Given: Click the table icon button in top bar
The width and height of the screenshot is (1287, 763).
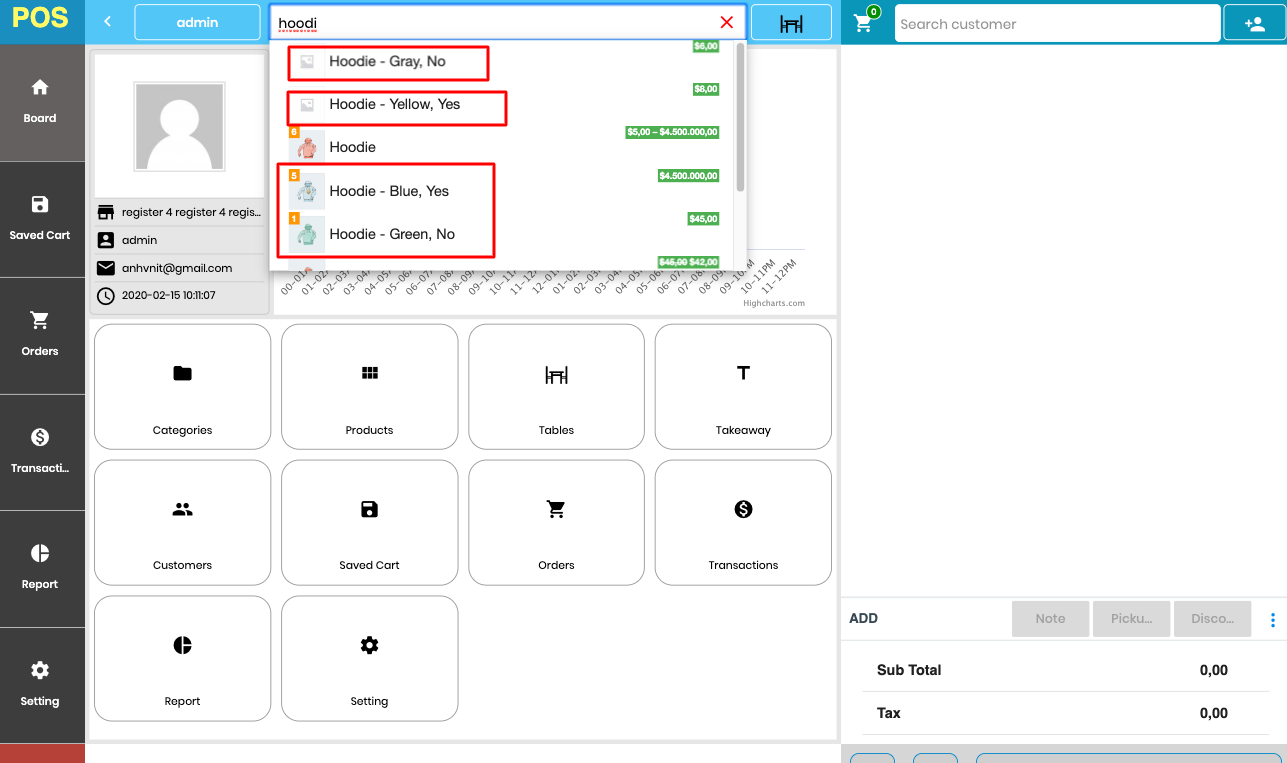Looking at the screenshot, I should (791, 23).
